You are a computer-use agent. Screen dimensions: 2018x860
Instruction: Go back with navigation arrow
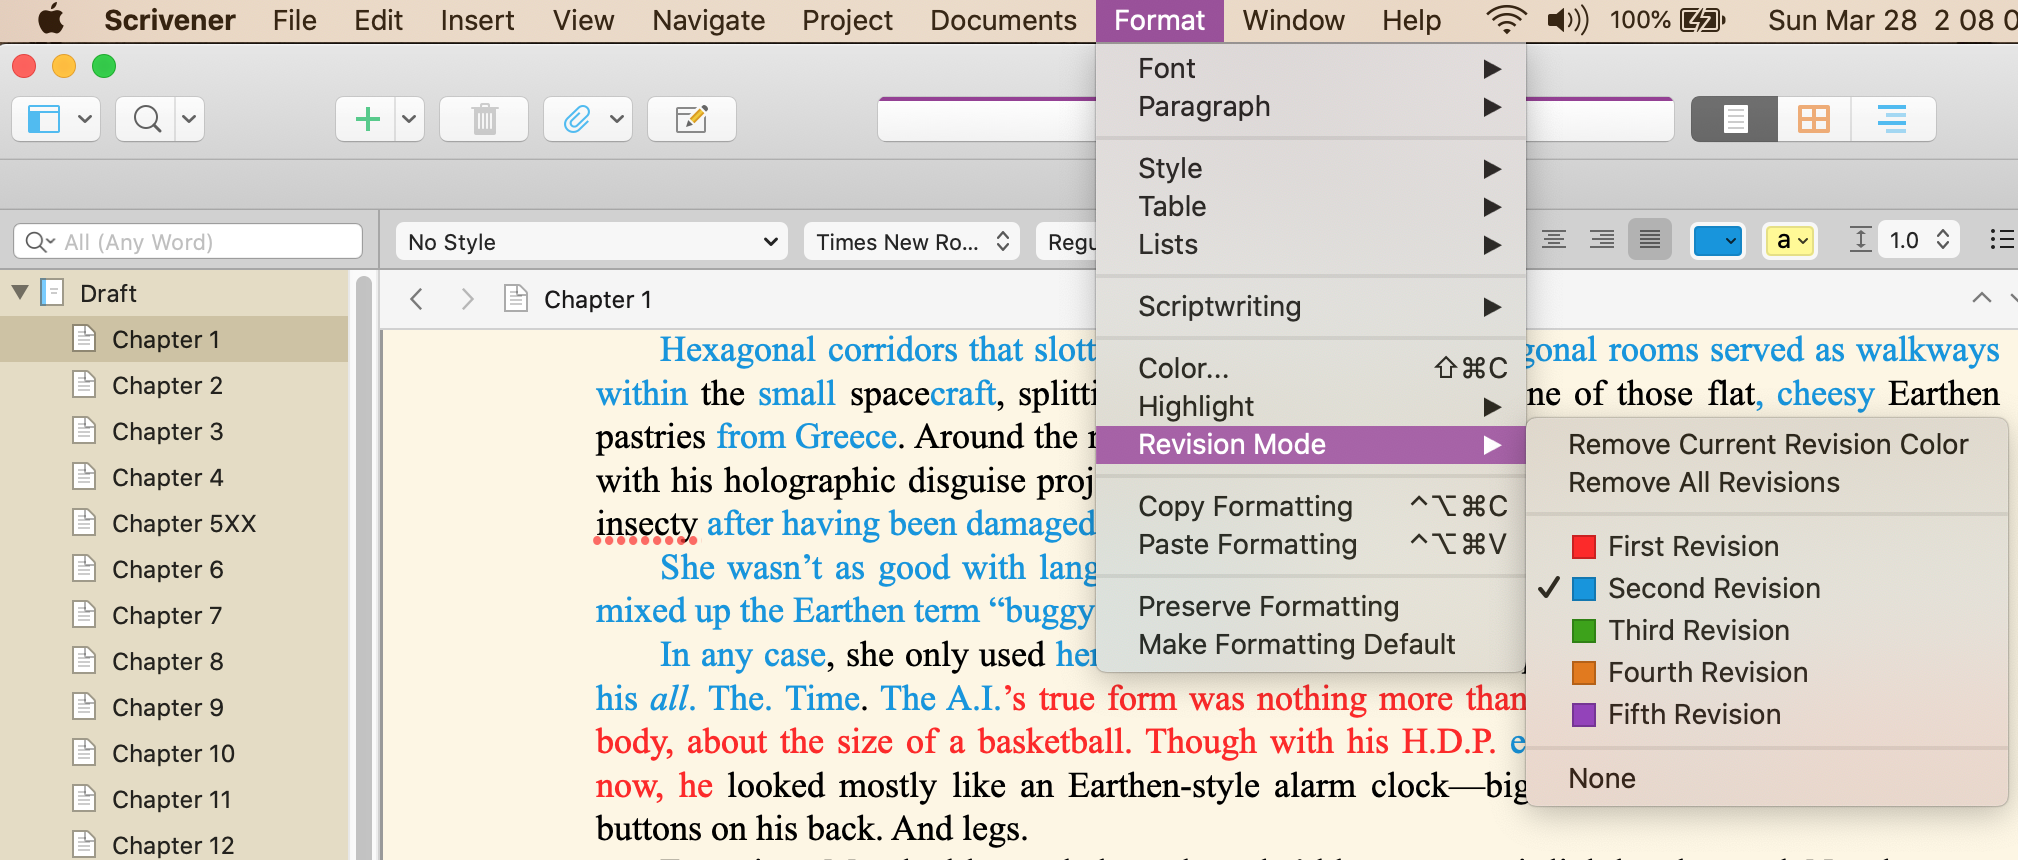pyautogui.click(x=417, y=299)
